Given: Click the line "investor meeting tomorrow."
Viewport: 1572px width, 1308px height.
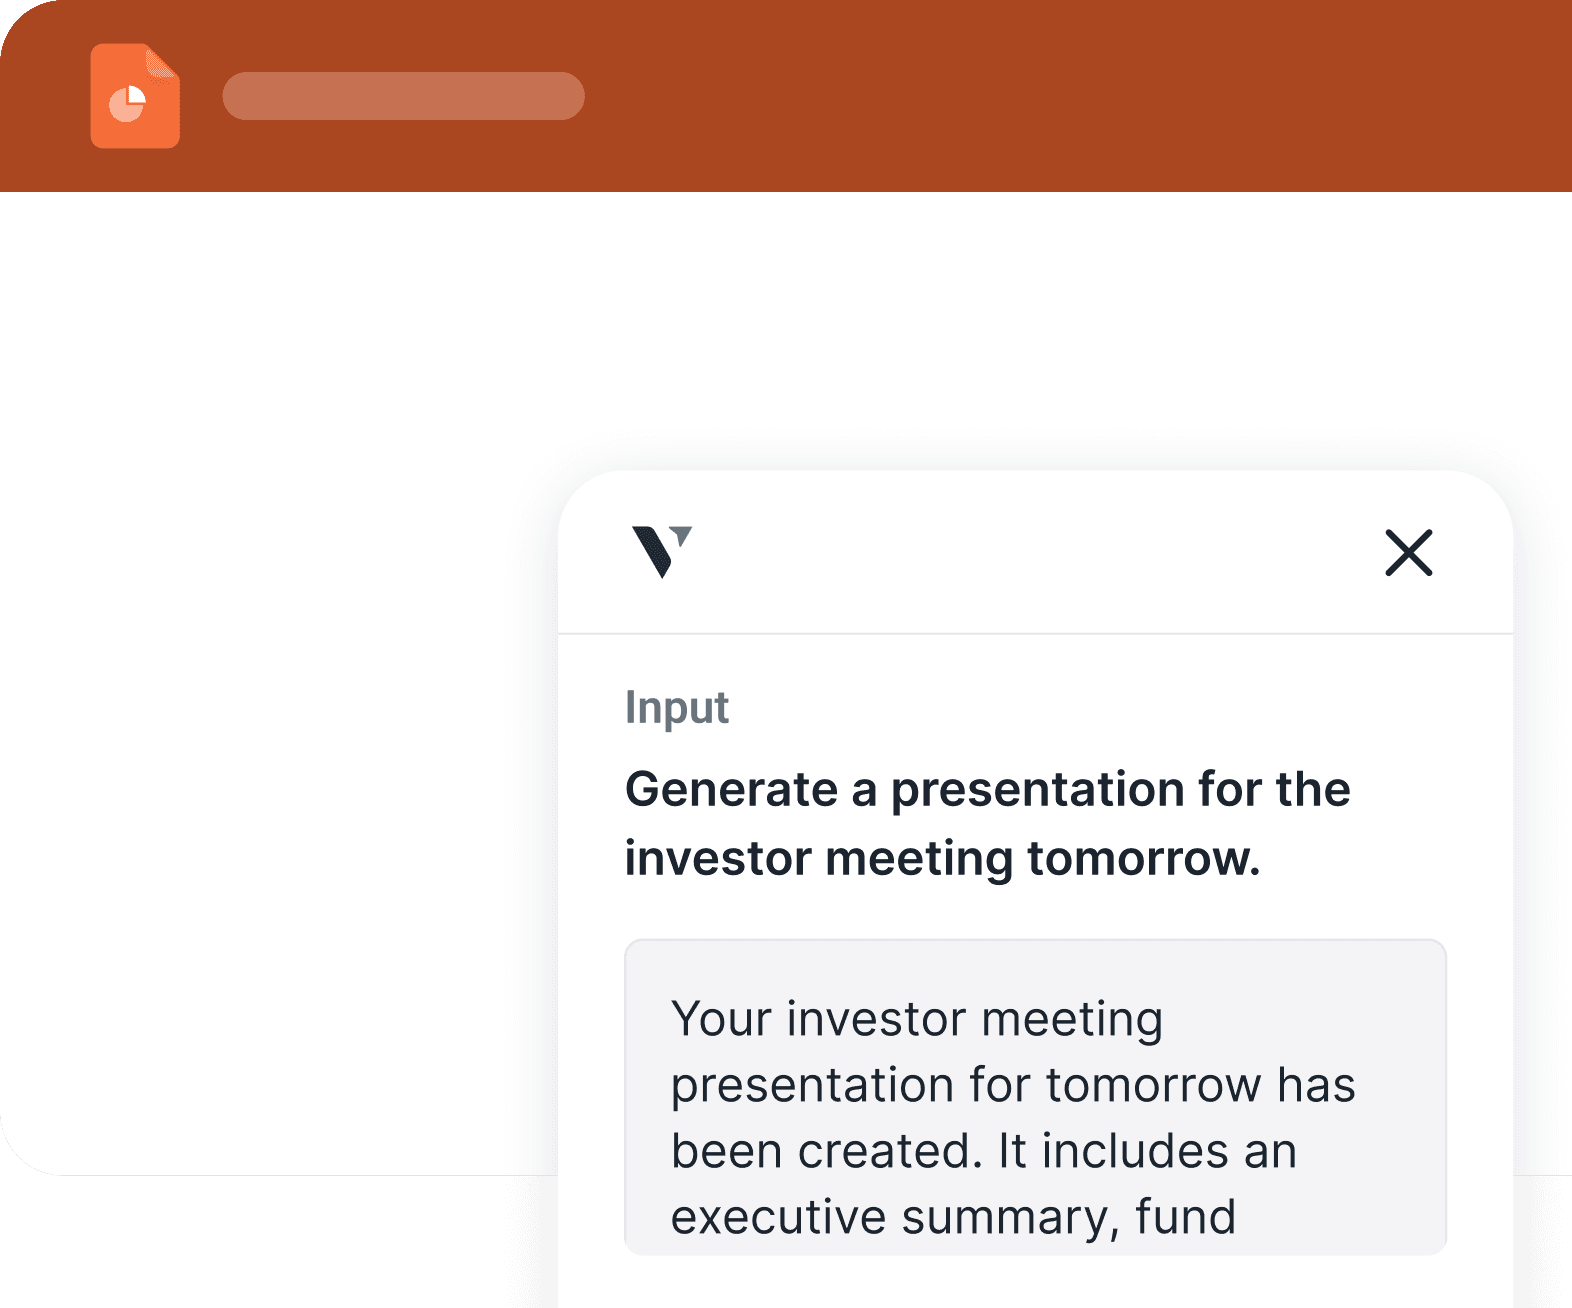Looking at the screenshot, I should pyautogui.click(x=942, y=858).
